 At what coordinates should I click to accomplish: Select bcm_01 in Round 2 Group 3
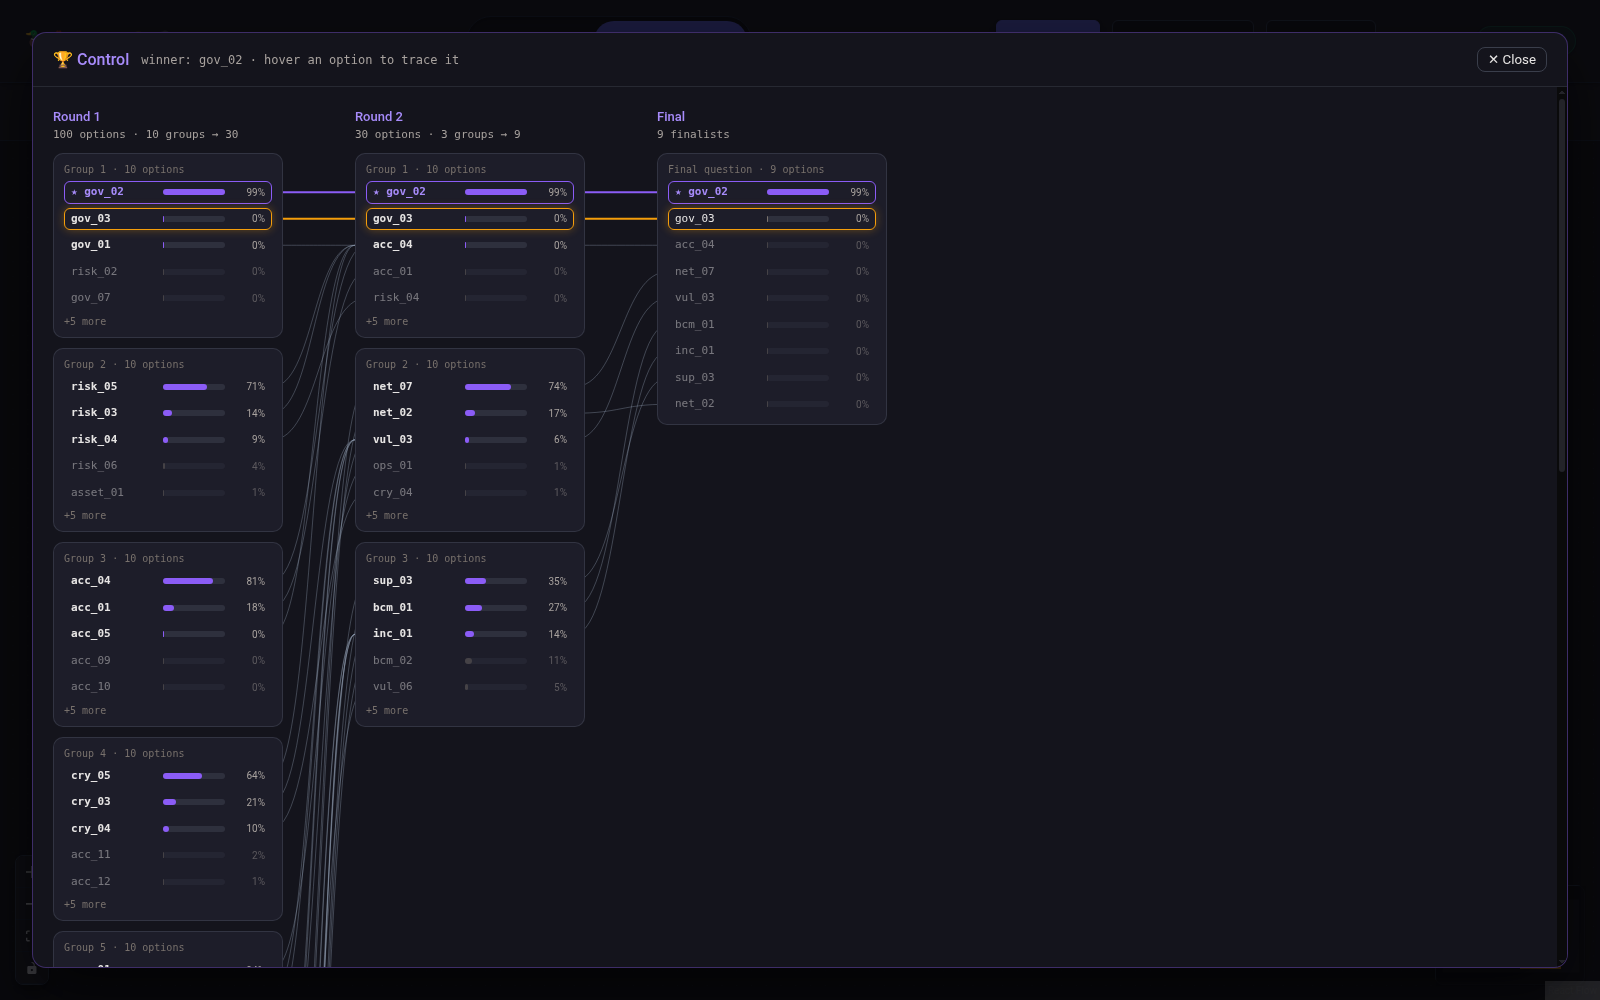click(x=470, y=608)
